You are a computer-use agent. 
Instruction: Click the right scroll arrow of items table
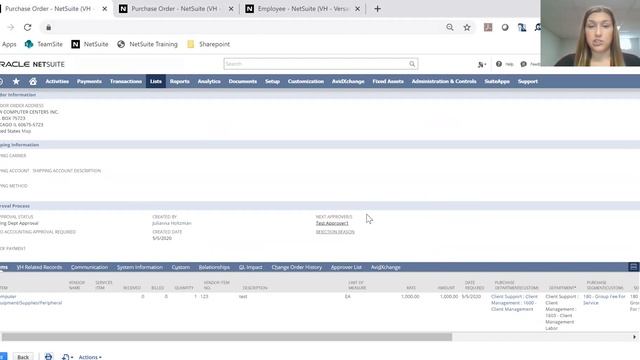(634, 337)
